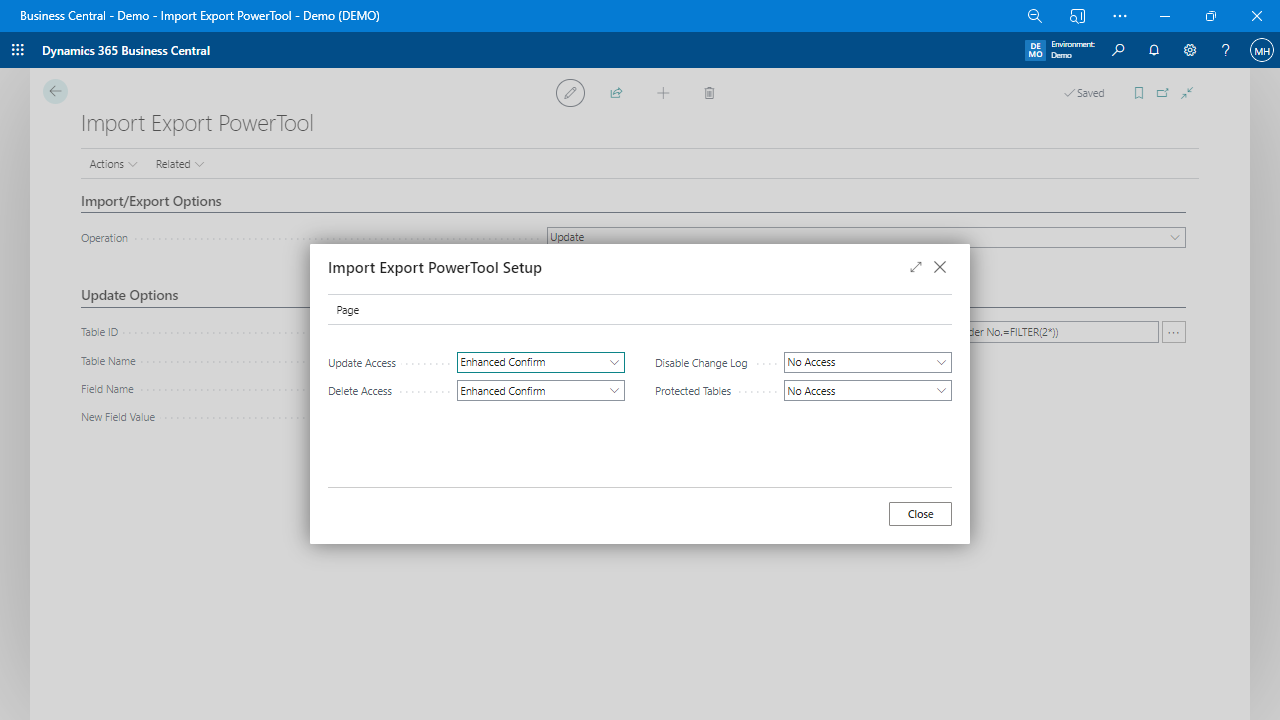Screen dimensions: 1280x720
Task: Open MH account menu
Action: [x=1261, y=50]
